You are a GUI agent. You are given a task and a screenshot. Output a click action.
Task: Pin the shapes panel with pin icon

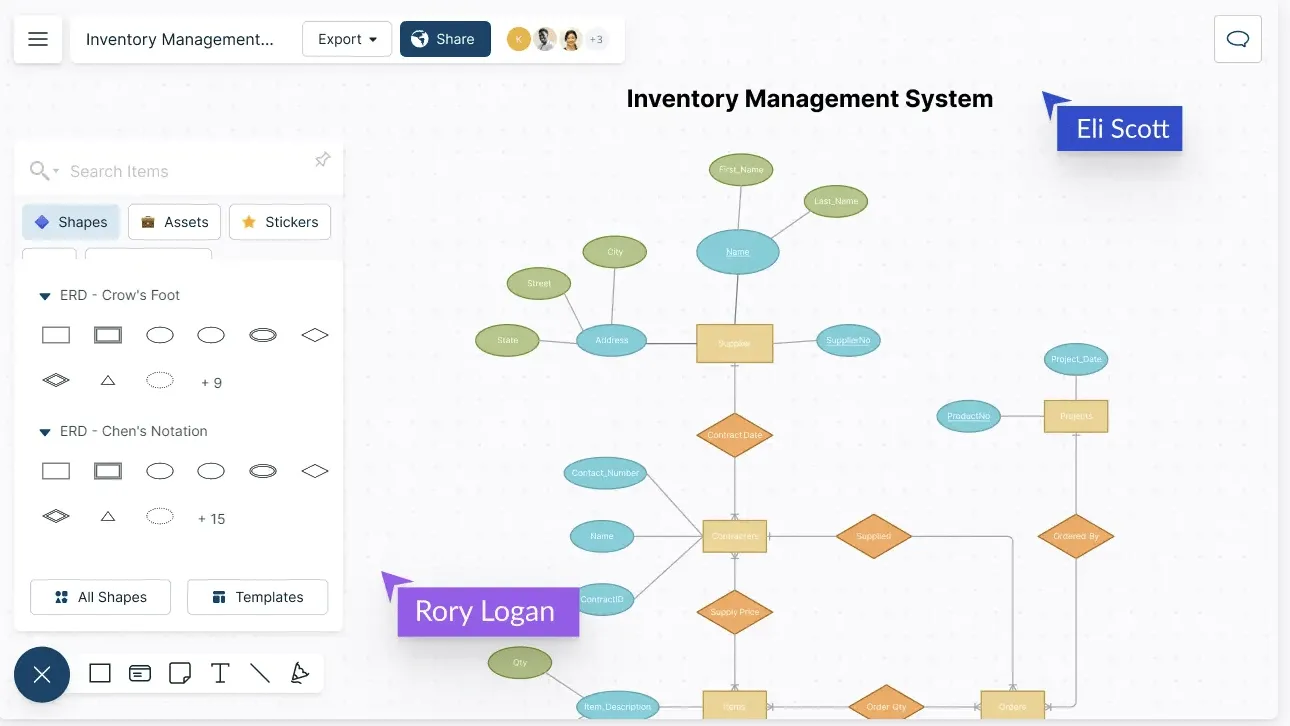pyautogui.click(x=322, y=160)
